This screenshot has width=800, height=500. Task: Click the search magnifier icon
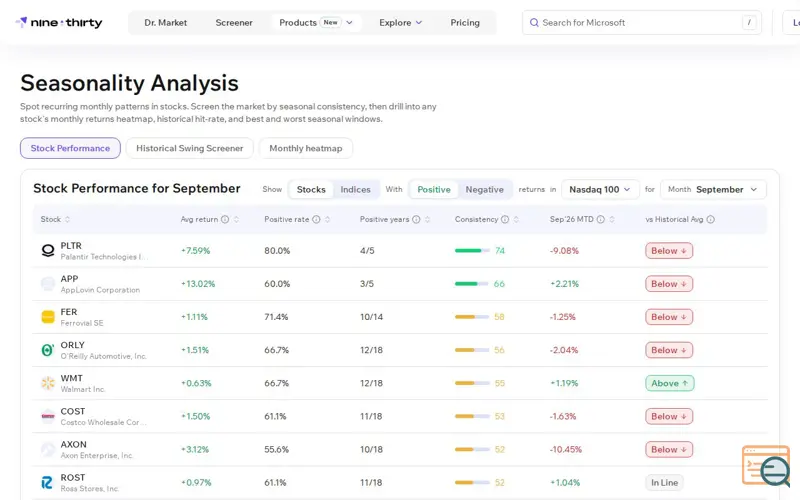(534, 22)
